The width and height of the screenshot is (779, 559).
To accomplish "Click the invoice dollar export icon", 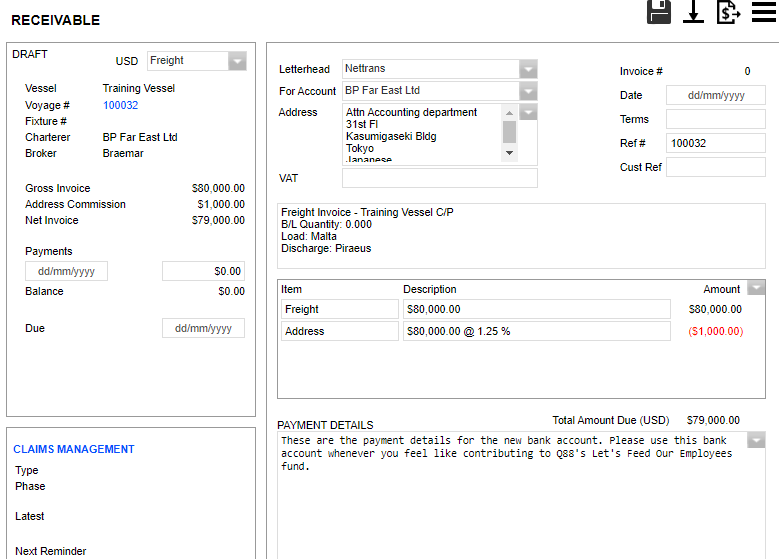I will (728, 12).
